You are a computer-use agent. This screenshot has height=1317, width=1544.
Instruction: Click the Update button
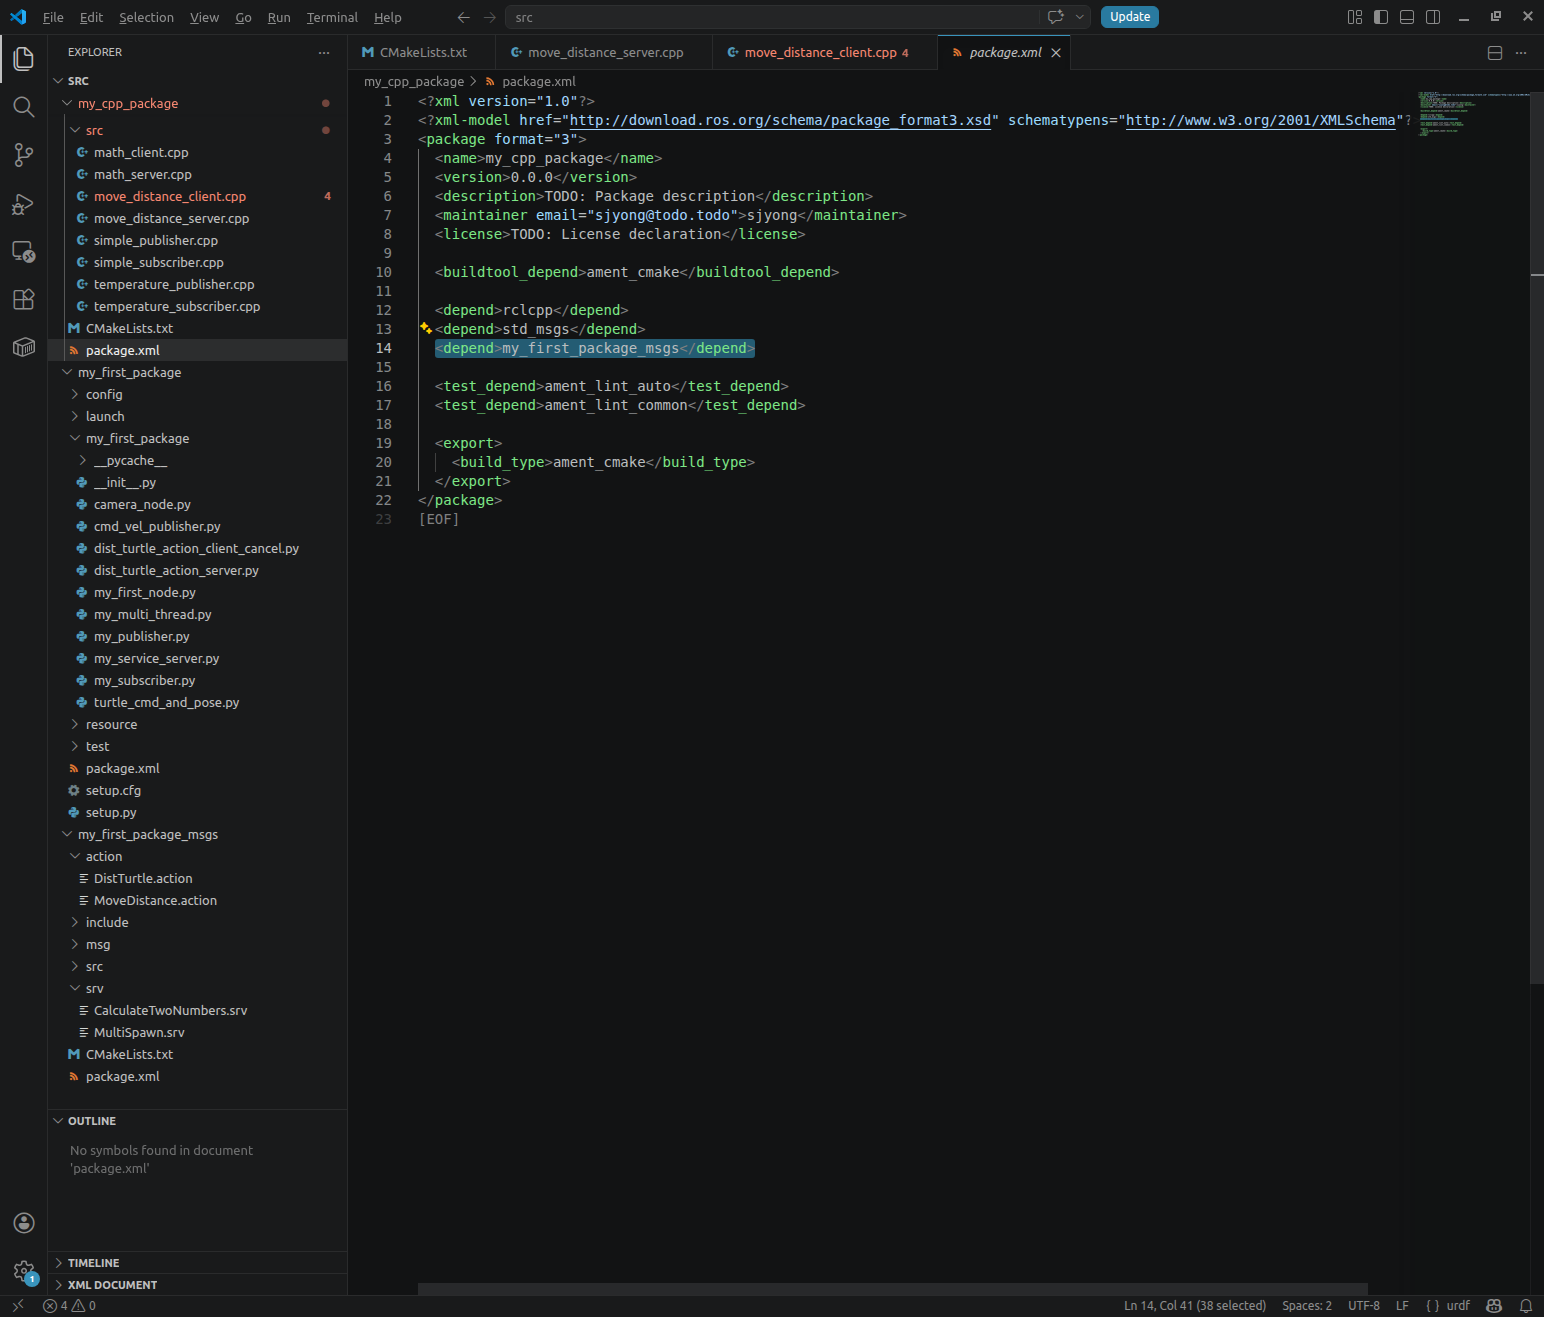tap(1130, 17)
